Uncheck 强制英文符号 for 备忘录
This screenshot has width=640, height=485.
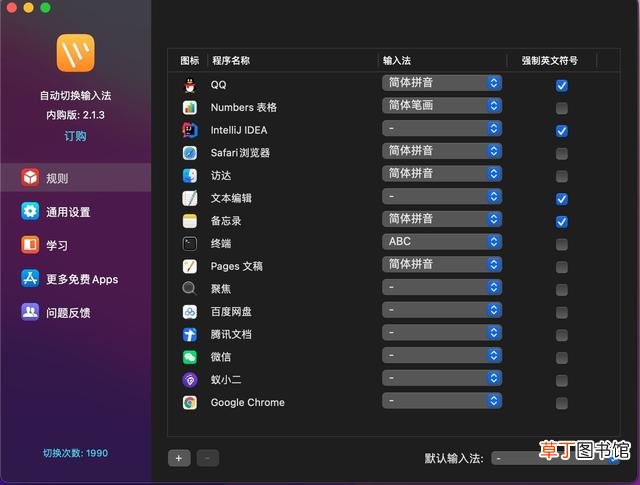[562, 222]
